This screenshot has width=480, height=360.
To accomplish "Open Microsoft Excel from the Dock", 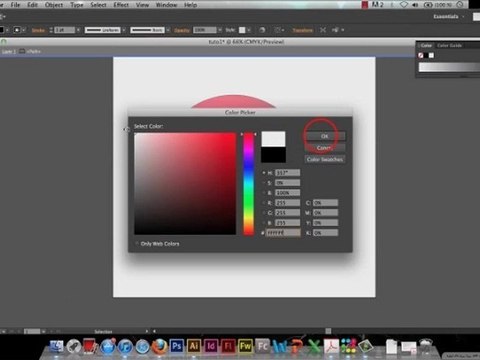I will pyautogui.click(x=314, y=347).
